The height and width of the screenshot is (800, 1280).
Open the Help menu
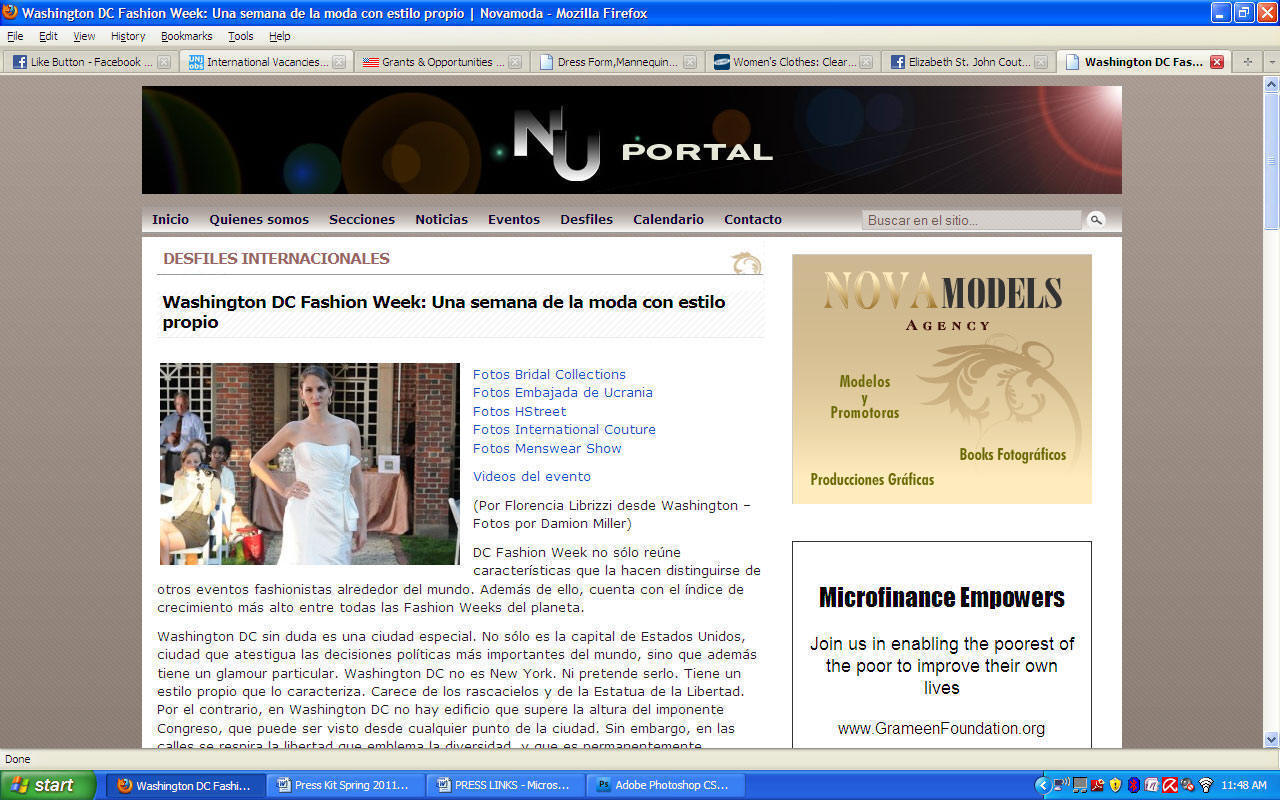coord(280,36)
